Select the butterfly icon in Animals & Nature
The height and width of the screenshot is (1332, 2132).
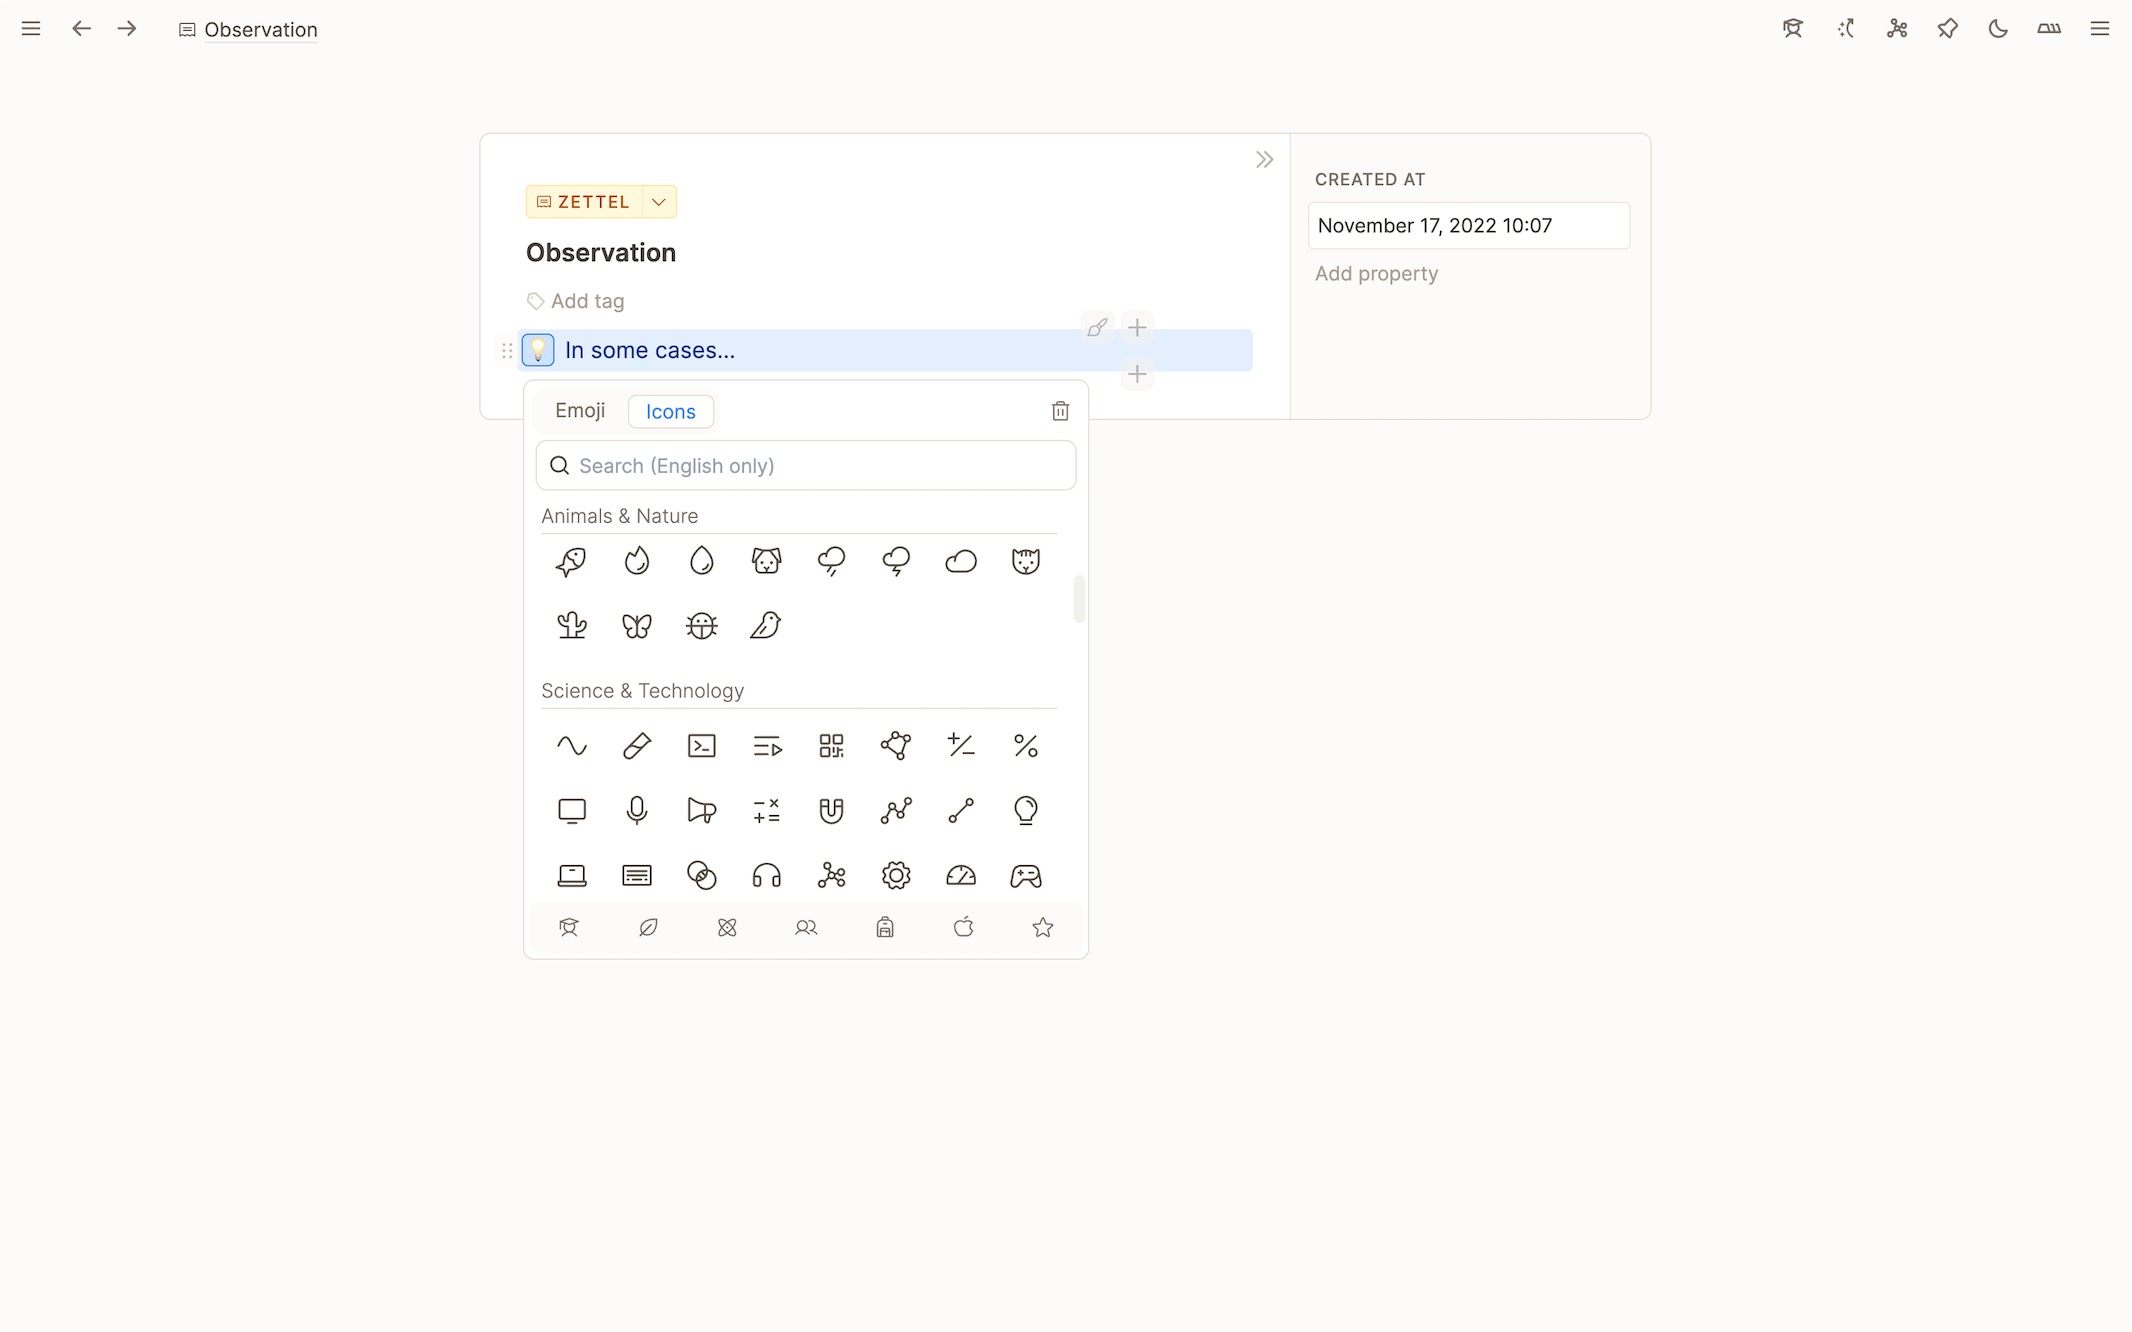pos(637,625)
